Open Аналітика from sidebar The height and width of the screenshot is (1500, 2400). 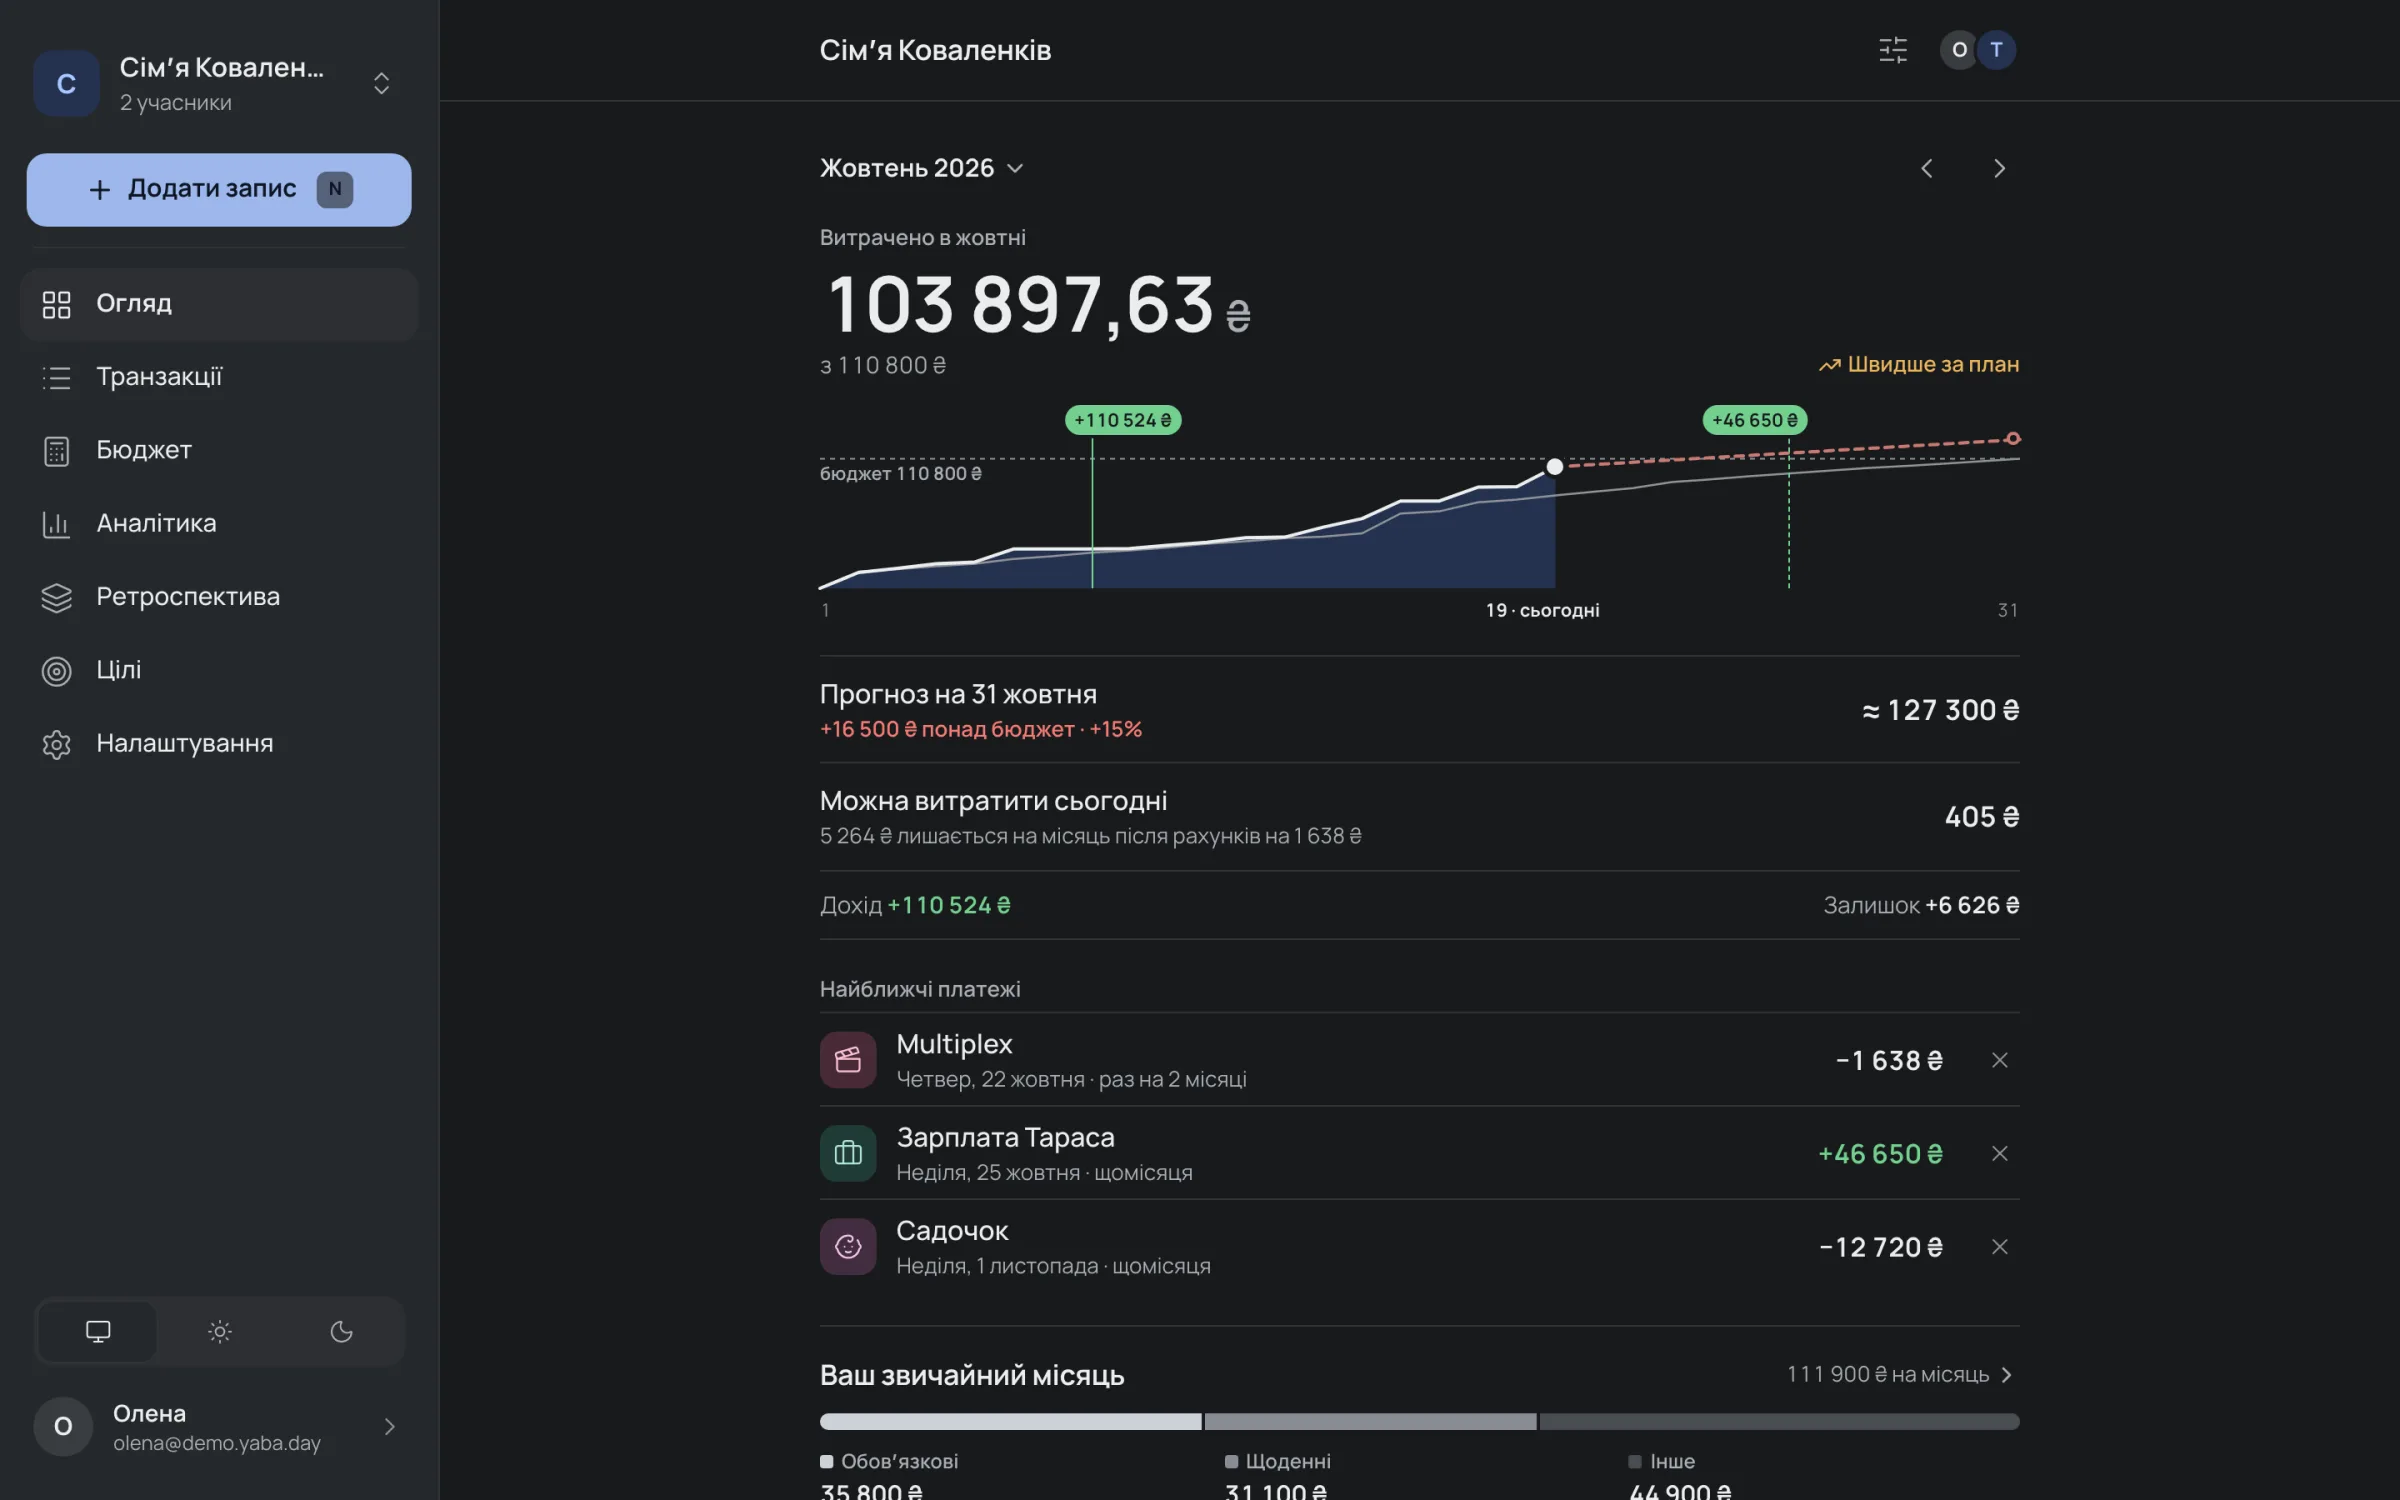(218, 524)
